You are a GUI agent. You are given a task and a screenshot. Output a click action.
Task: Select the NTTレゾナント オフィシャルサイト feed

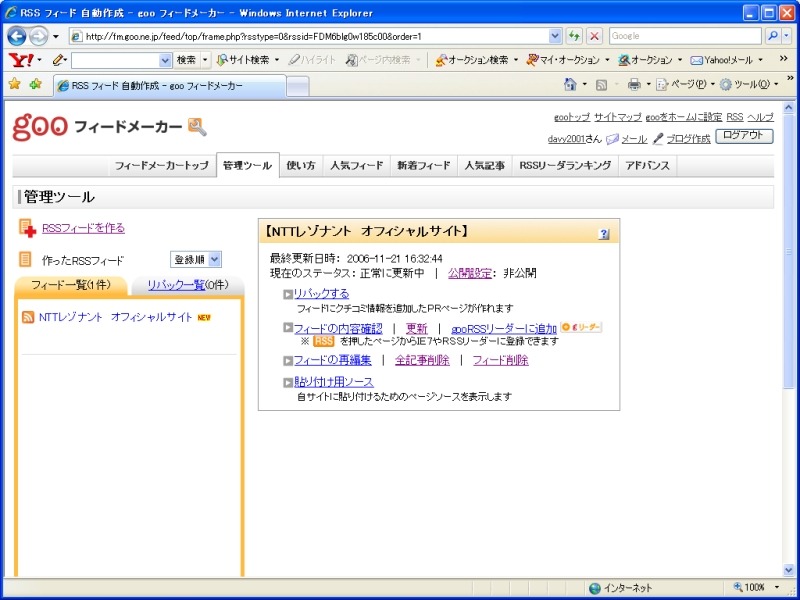click(116, 317)
